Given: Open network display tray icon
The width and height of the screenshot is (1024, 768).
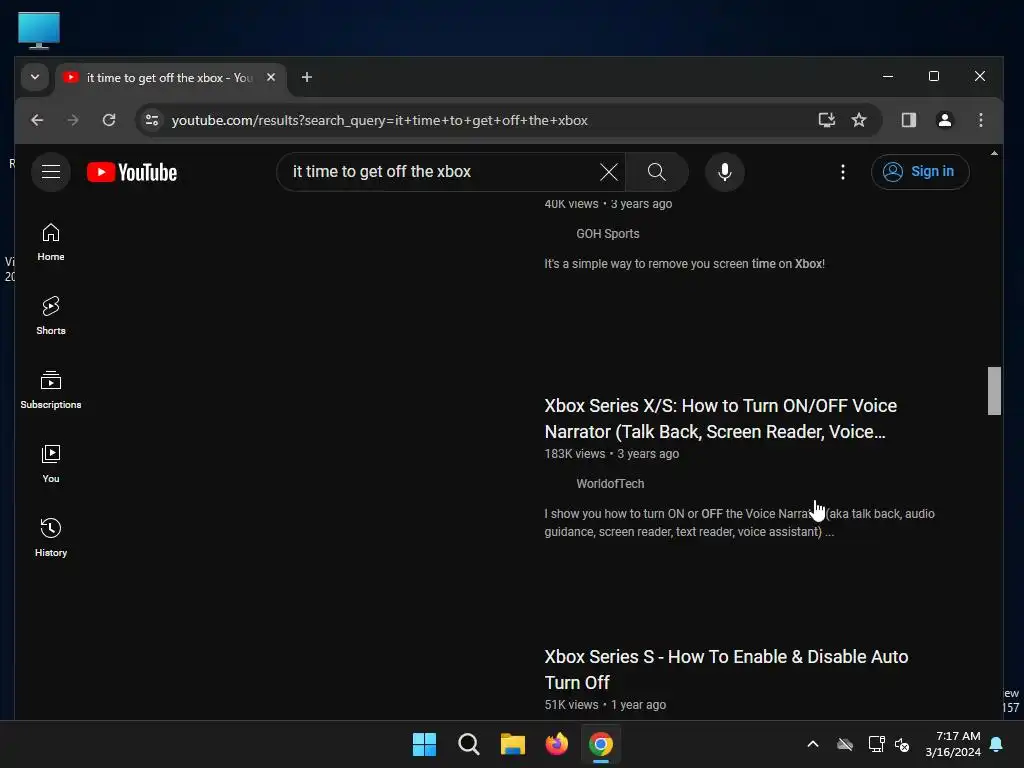Looking at the screenshot, I should pyautogui.click(x=876, y=744).
